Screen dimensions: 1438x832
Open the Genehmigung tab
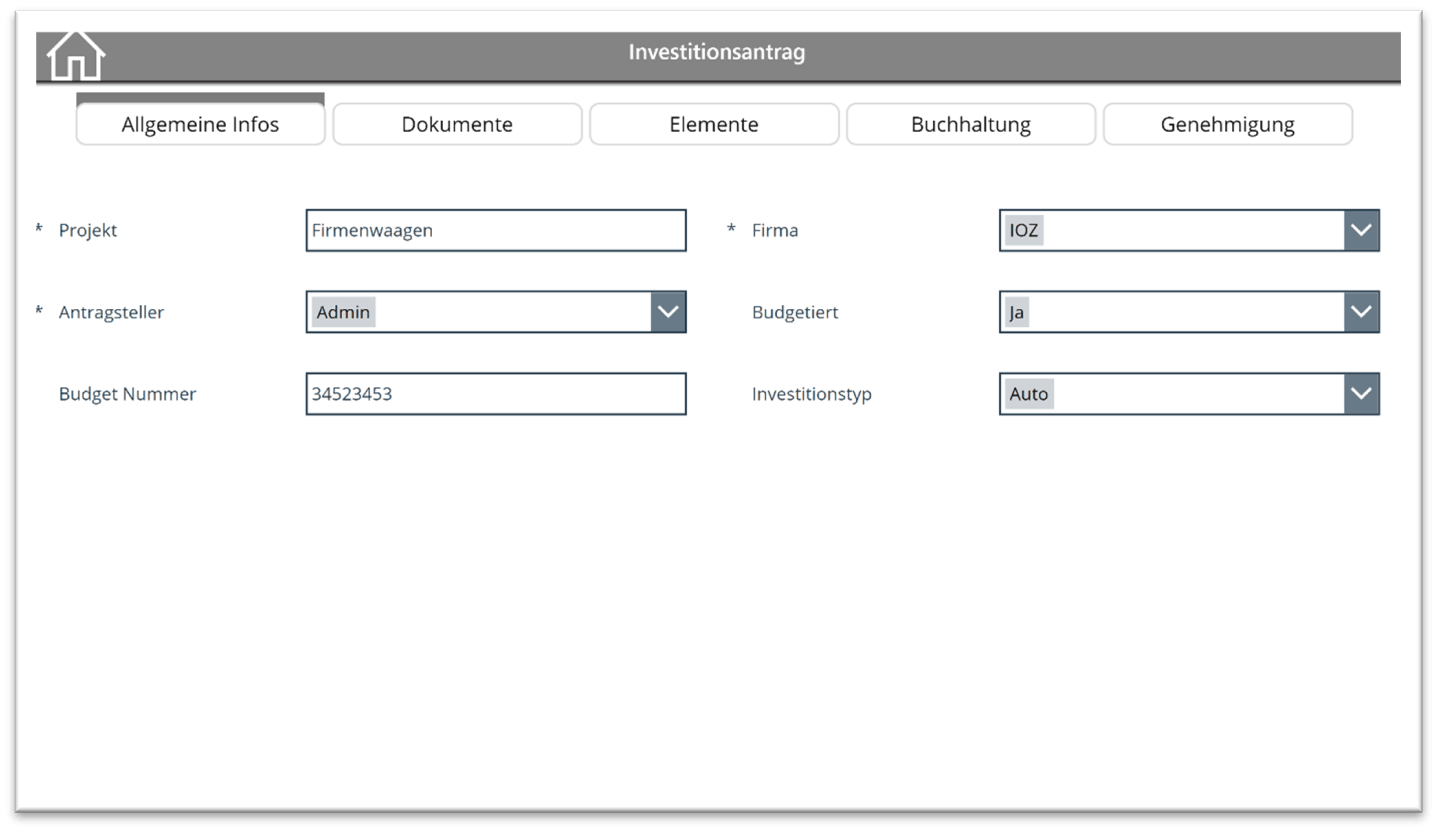[x=1228, y=125]
